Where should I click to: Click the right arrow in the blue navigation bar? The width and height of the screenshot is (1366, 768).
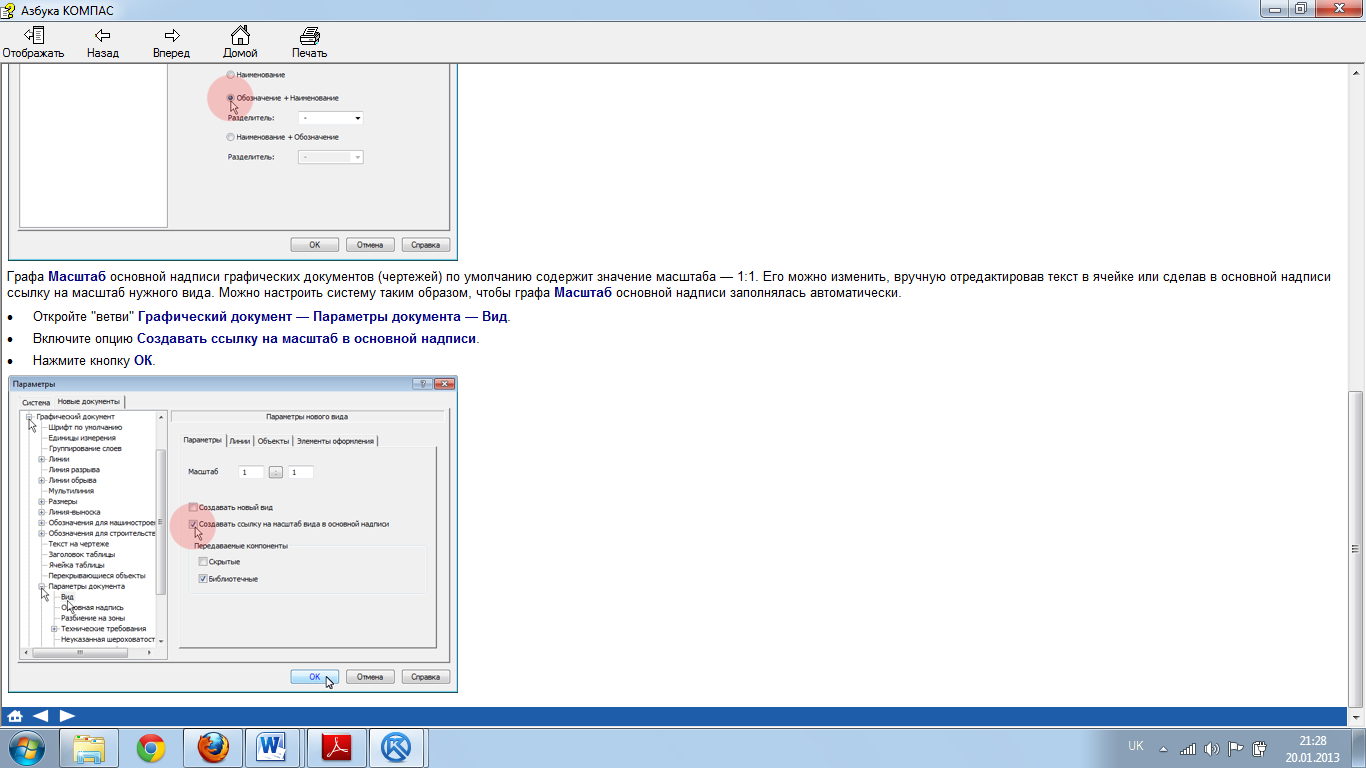coord(67,716)
